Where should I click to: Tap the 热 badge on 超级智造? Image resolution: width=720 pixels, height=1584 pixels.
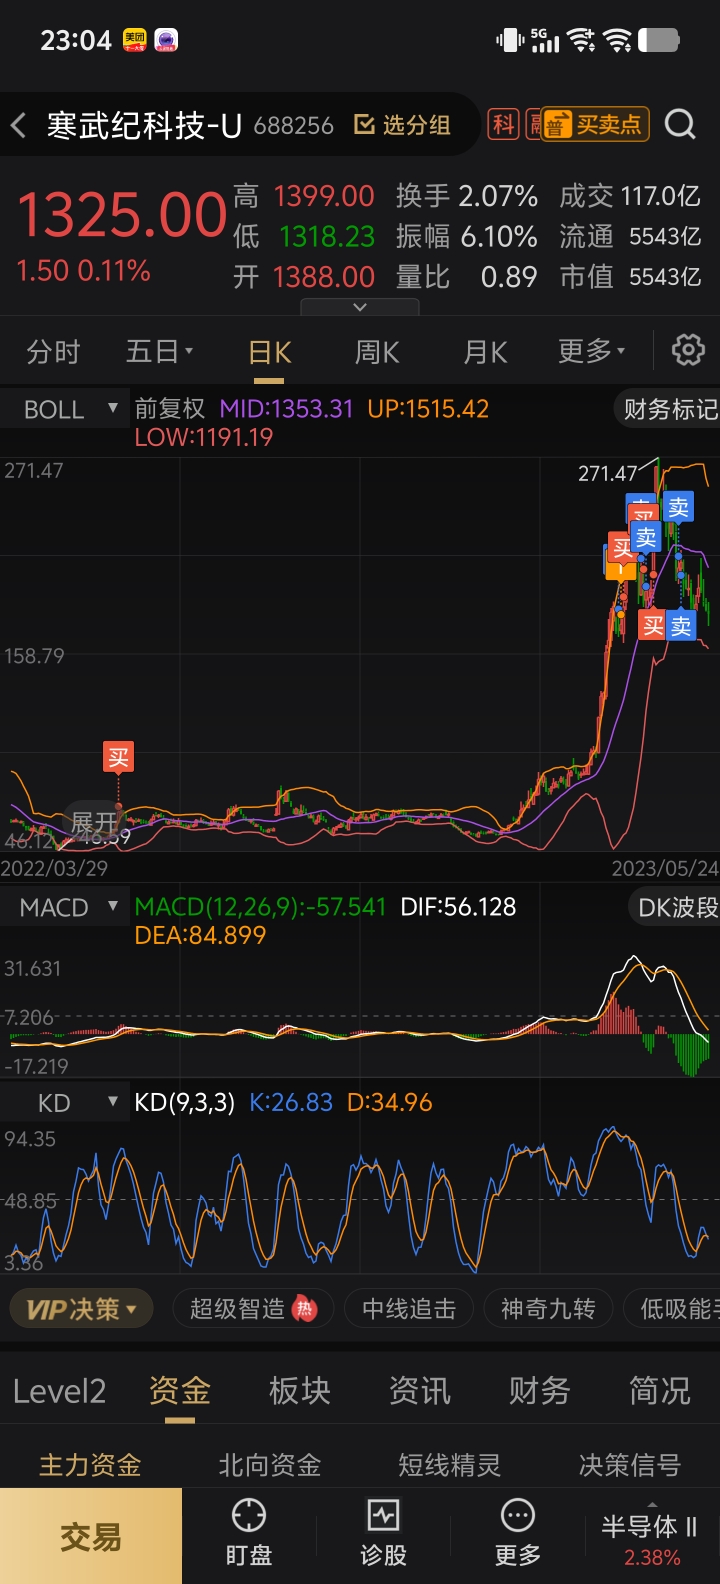[x=305, y=1308]
